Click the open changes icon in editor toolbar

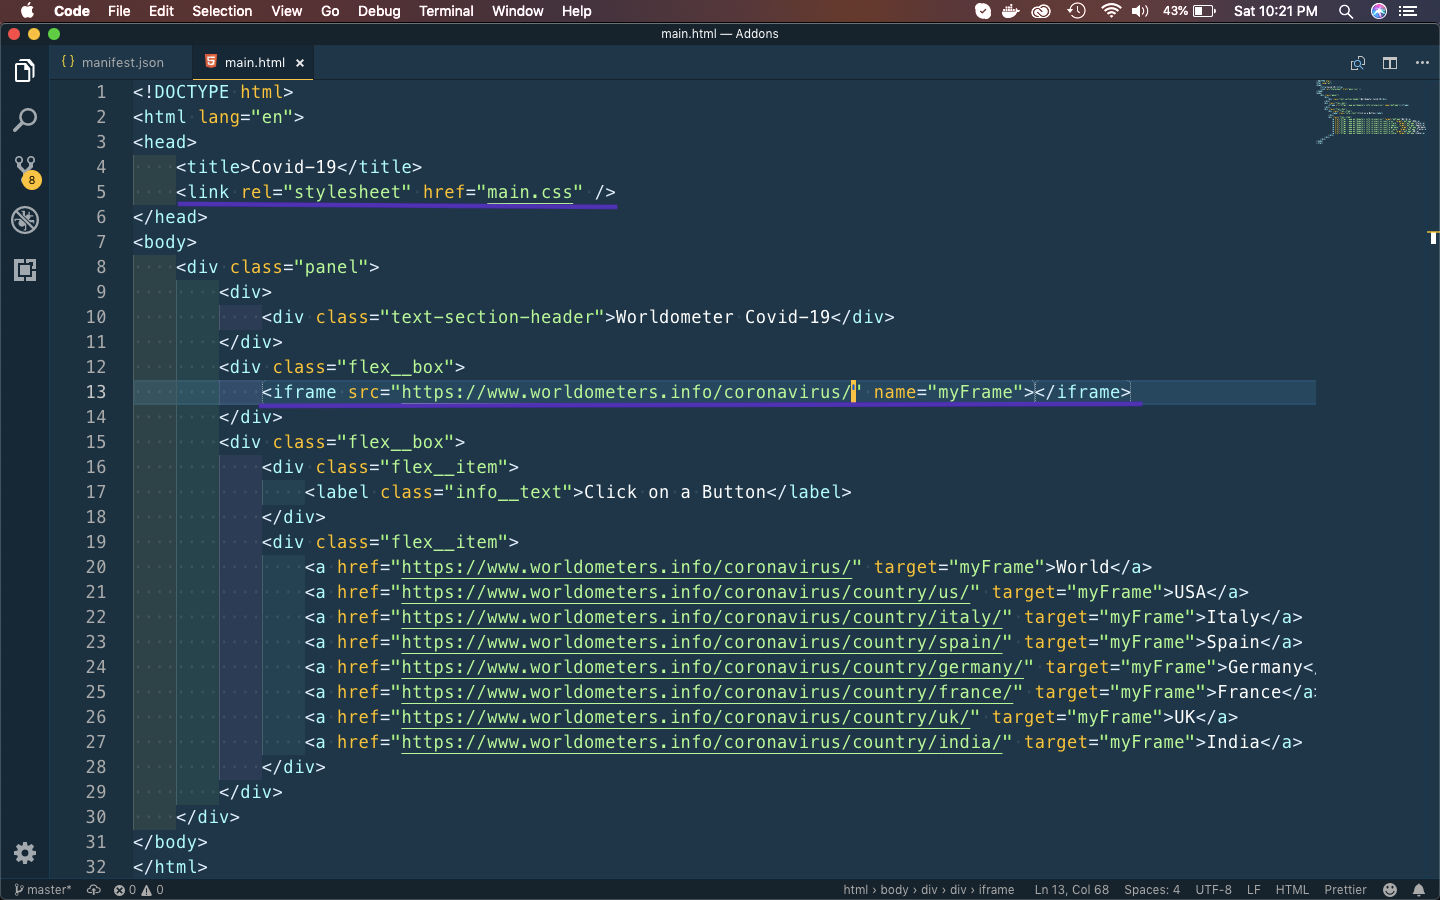pyautogui.click(x=1357, y=63)
